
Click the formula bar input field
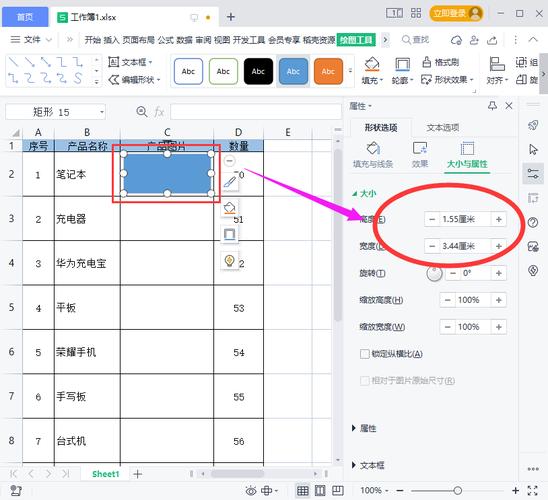(256, 112)
